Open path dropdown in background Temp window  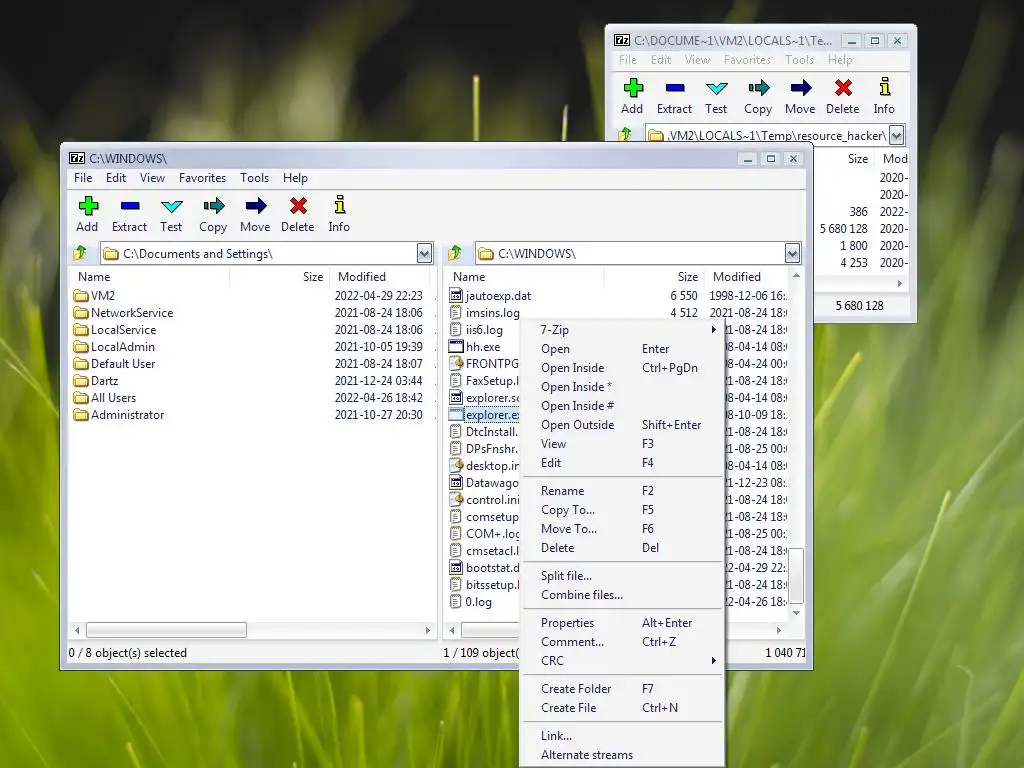click(897, 135)
